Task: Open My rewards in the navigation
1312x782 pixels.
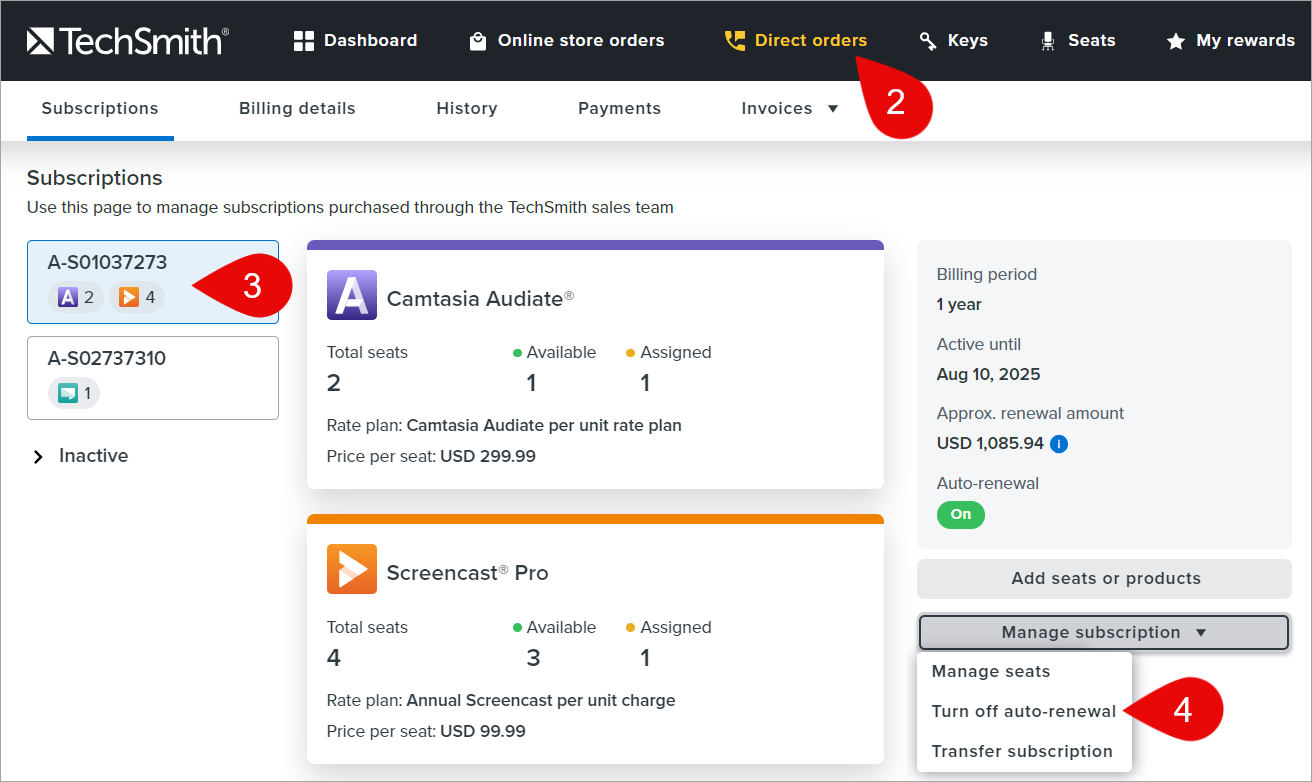Action: coord(1230,41)
